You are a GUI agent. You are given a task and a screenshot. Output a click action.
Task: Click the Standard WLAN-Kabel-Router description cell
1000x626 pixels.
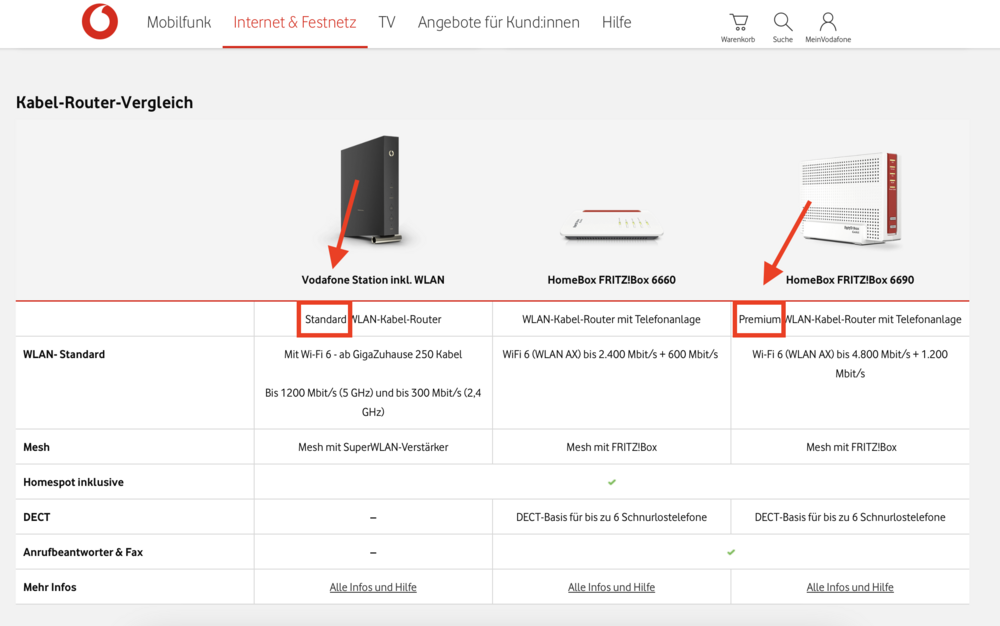tap(373, 319)
